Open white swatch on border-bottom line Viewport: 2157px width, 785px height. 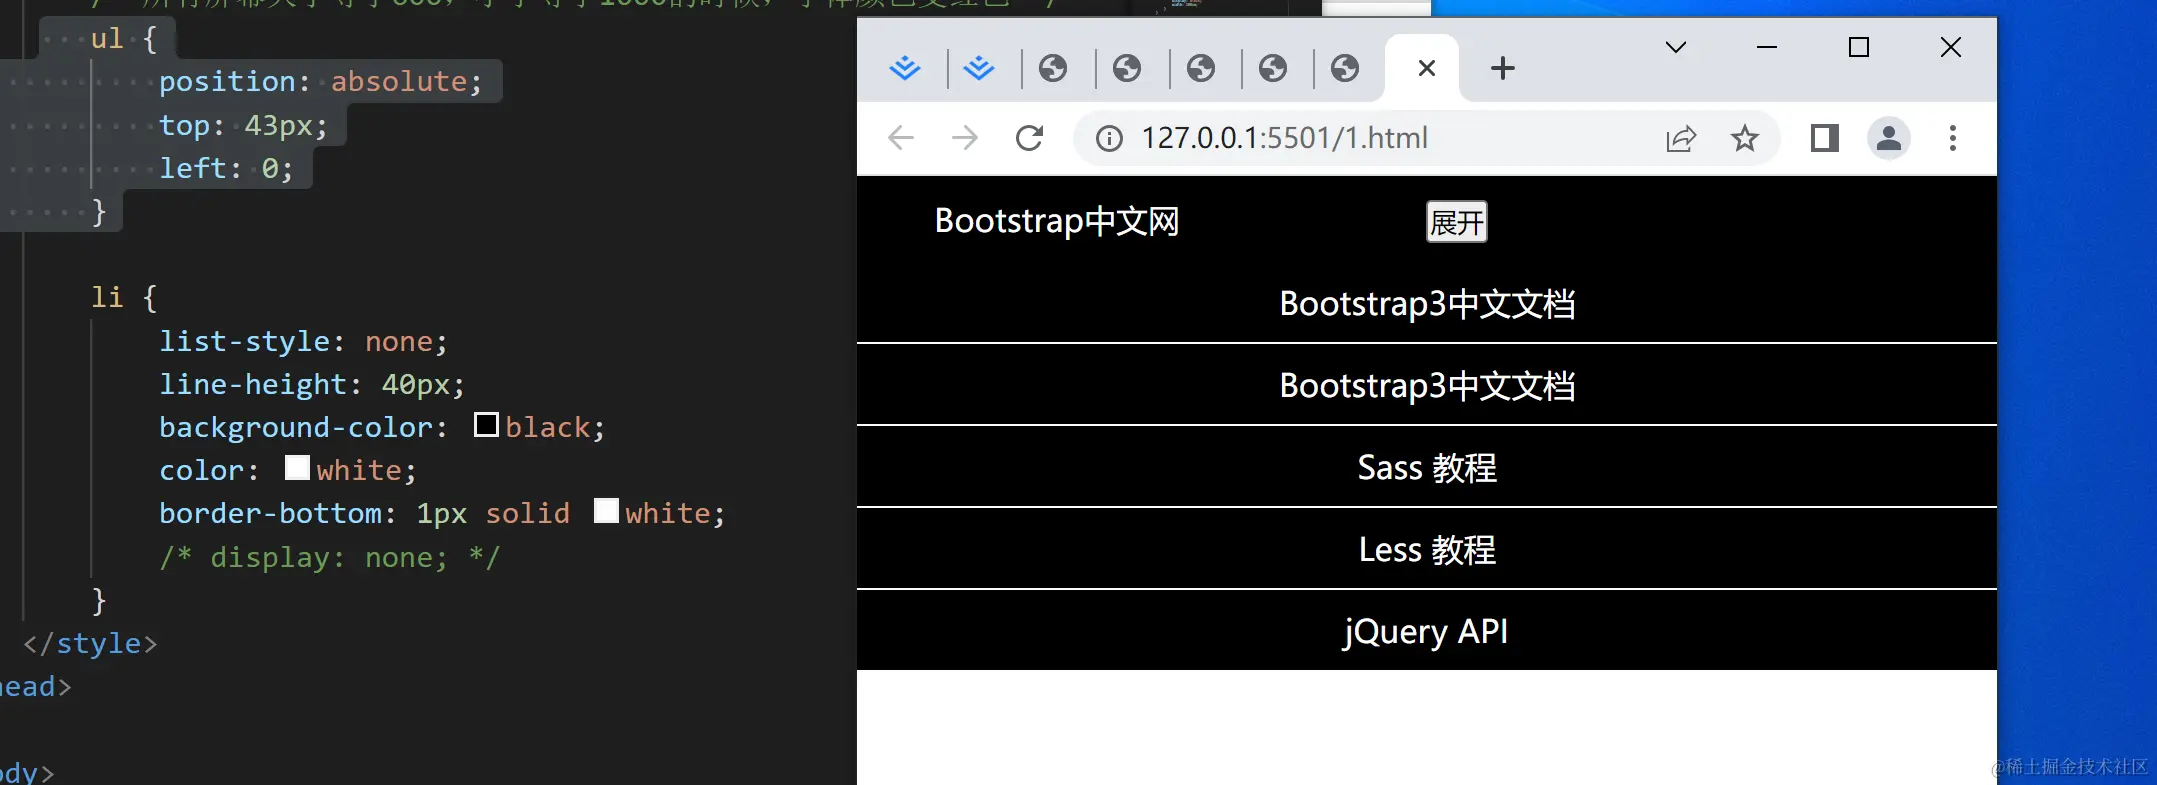click(x=606, y=511)
